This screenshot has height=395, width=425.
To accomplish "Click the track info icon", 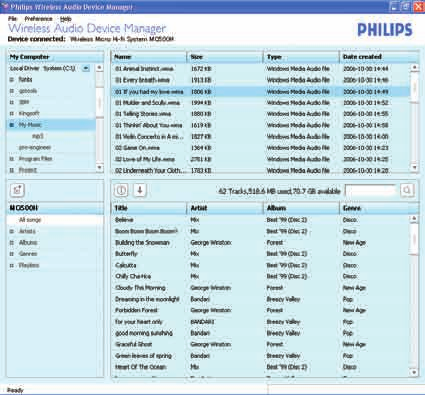I will (121, 190).
